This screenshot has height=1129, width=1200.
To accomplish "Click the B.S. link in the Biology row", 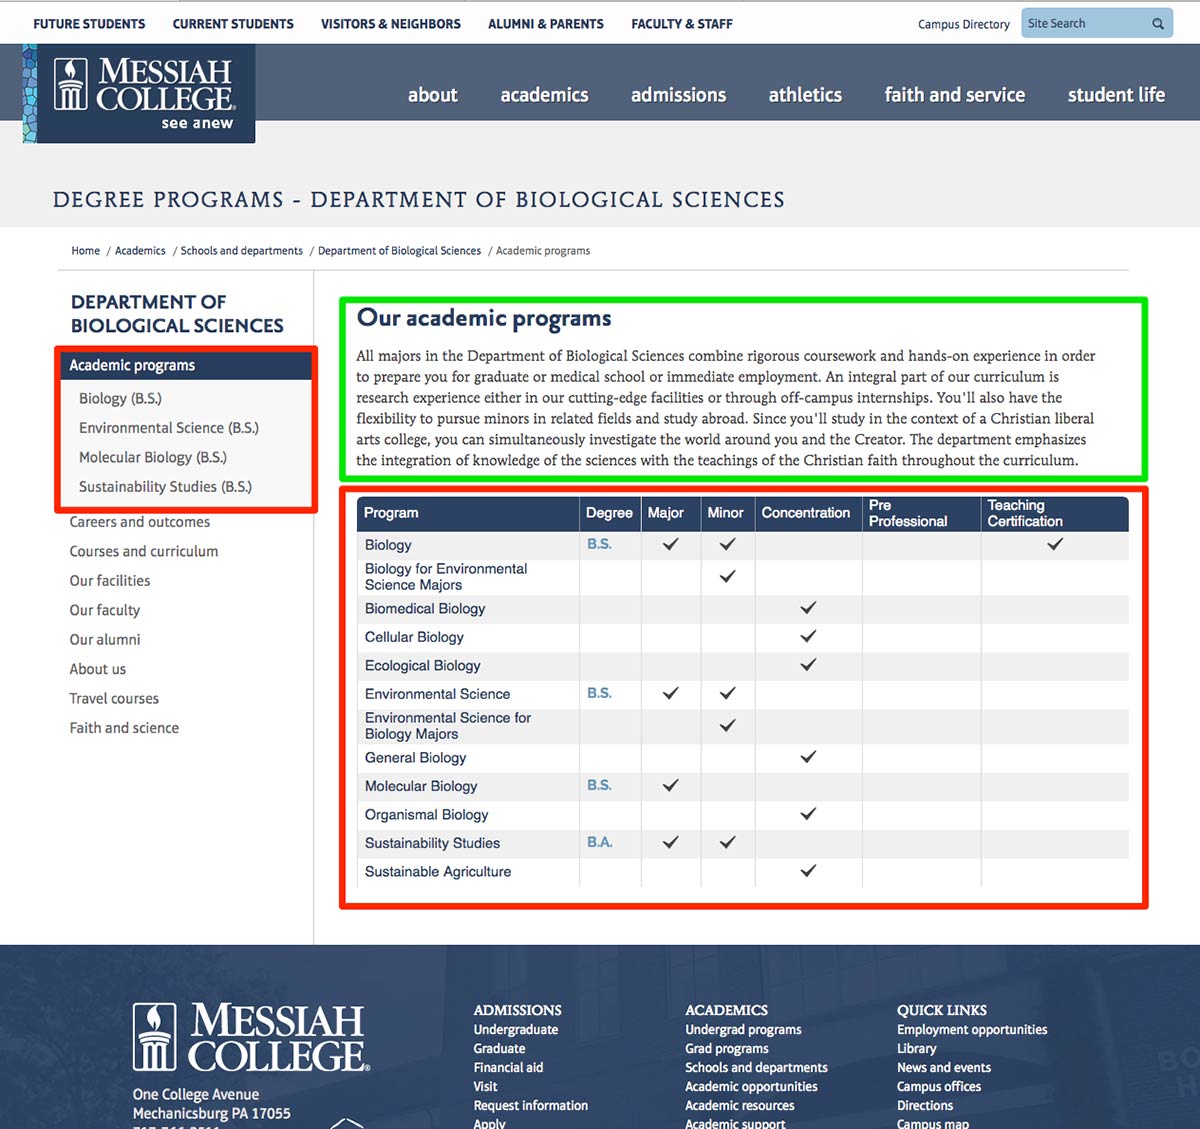I will click(599, 544).
